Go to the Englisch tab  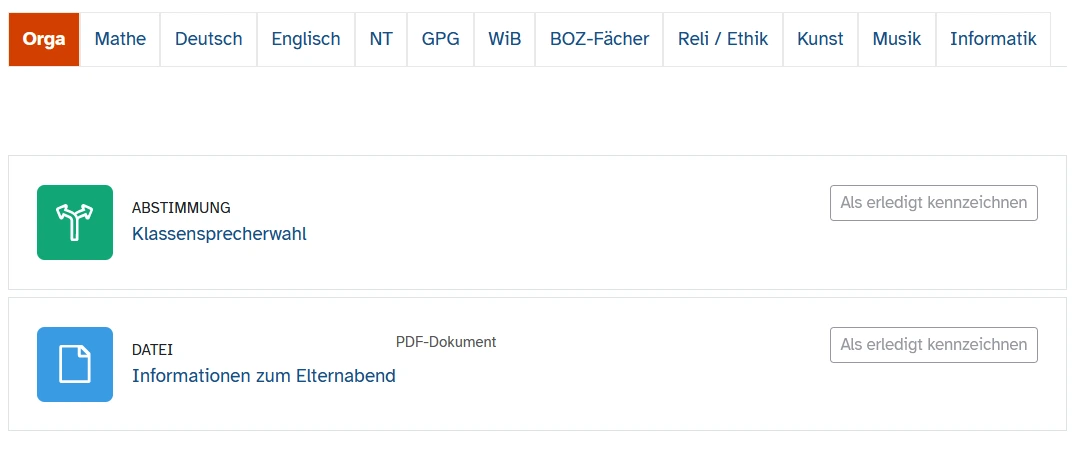point(306,40)
